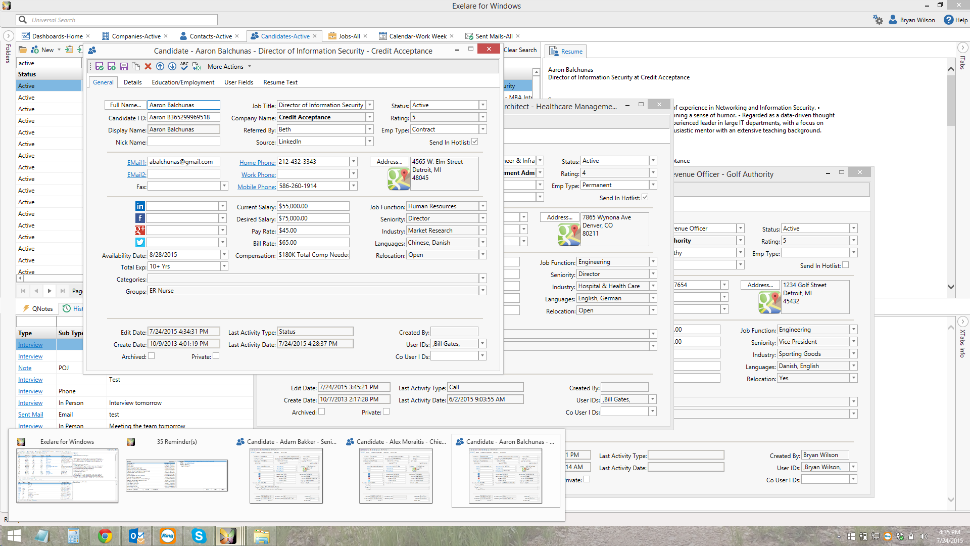Click the Twitter icon in candidate form

click(x=140, y=242)
